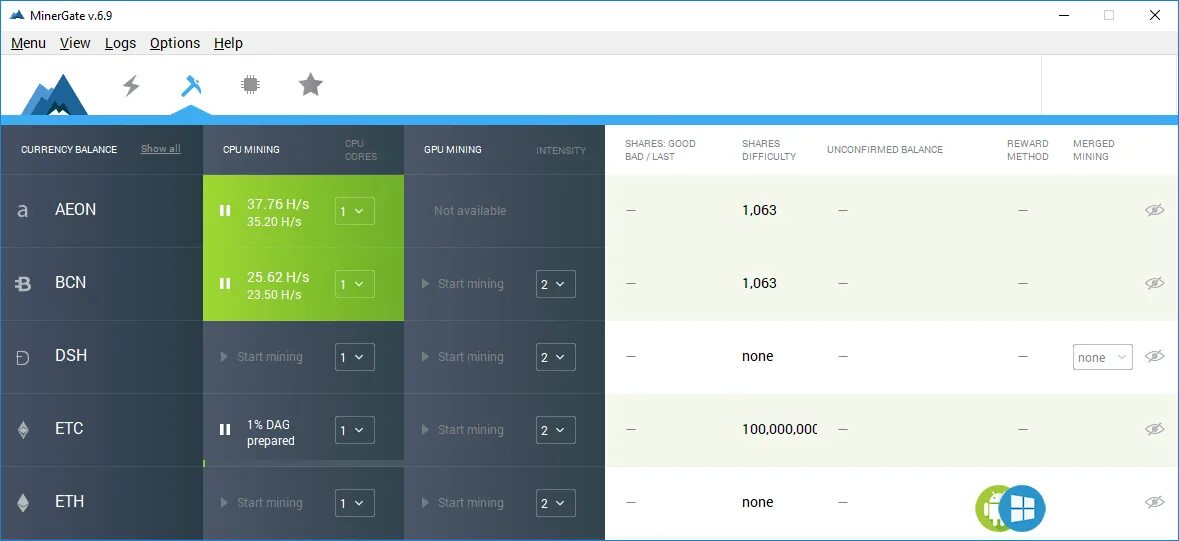
Task: Open ETC CPU cores dropdown
Action: 355,430
